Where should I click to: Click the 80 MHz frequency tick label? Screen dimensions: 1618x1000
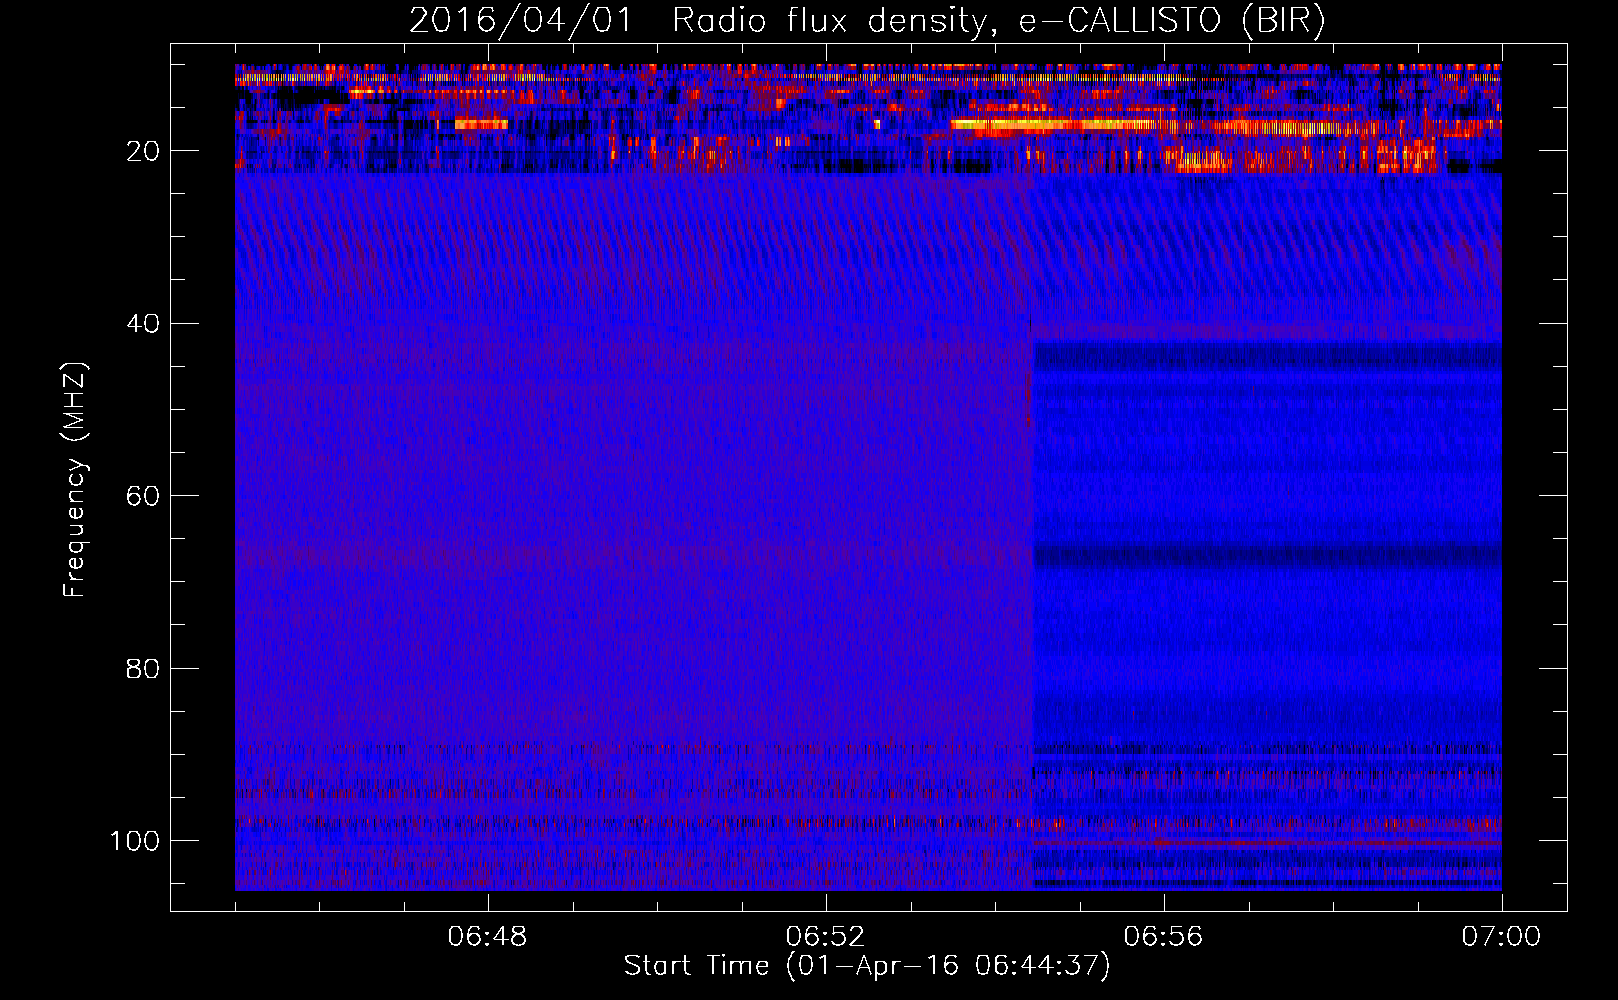pos(143,668)
